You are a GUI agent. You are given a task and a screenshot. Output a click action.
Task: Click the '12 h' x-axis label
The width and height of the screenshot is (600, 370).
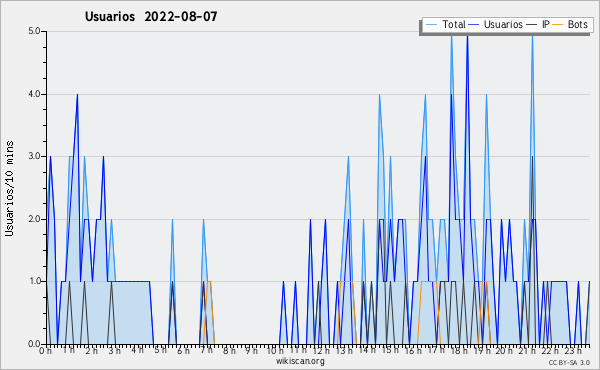click(x=321, y=351)
